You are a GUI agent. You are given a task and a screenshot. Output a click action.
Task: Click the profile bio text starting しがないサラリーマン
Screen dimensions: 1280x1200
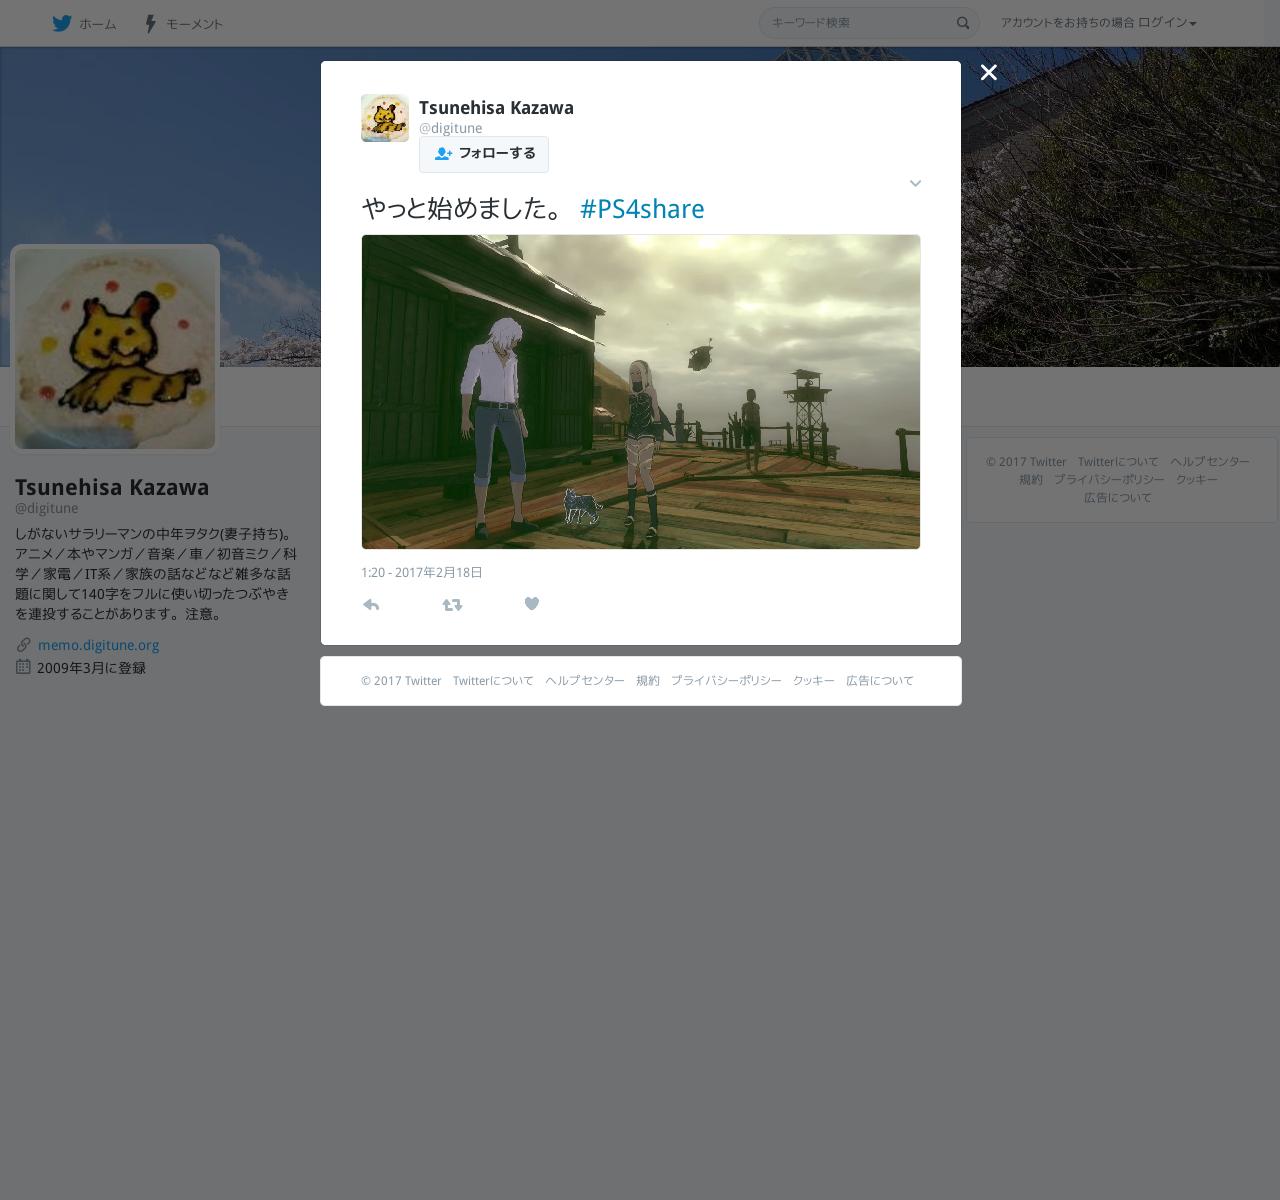(156, 574)
